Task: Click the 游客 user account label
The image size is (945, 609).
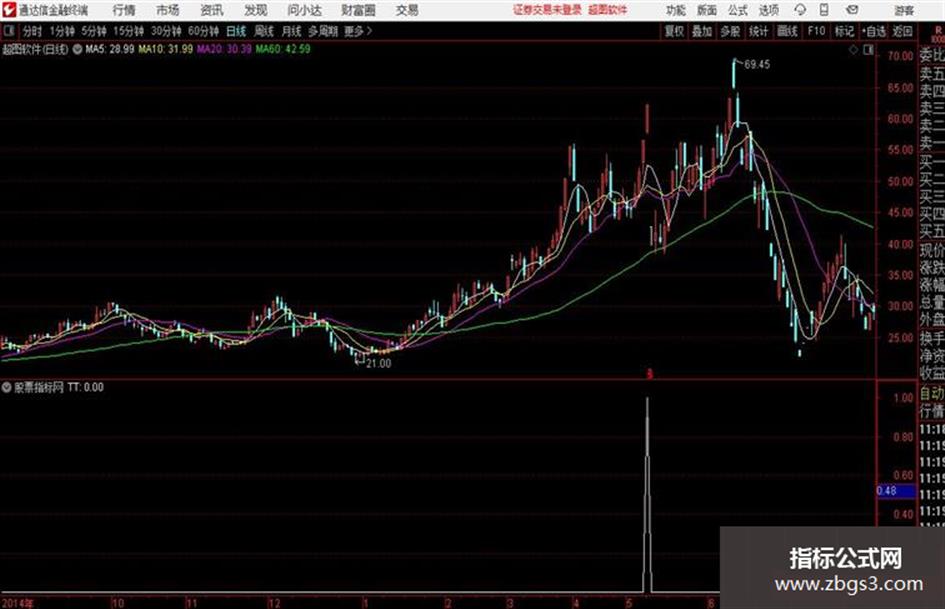Action: click(904, 10)
